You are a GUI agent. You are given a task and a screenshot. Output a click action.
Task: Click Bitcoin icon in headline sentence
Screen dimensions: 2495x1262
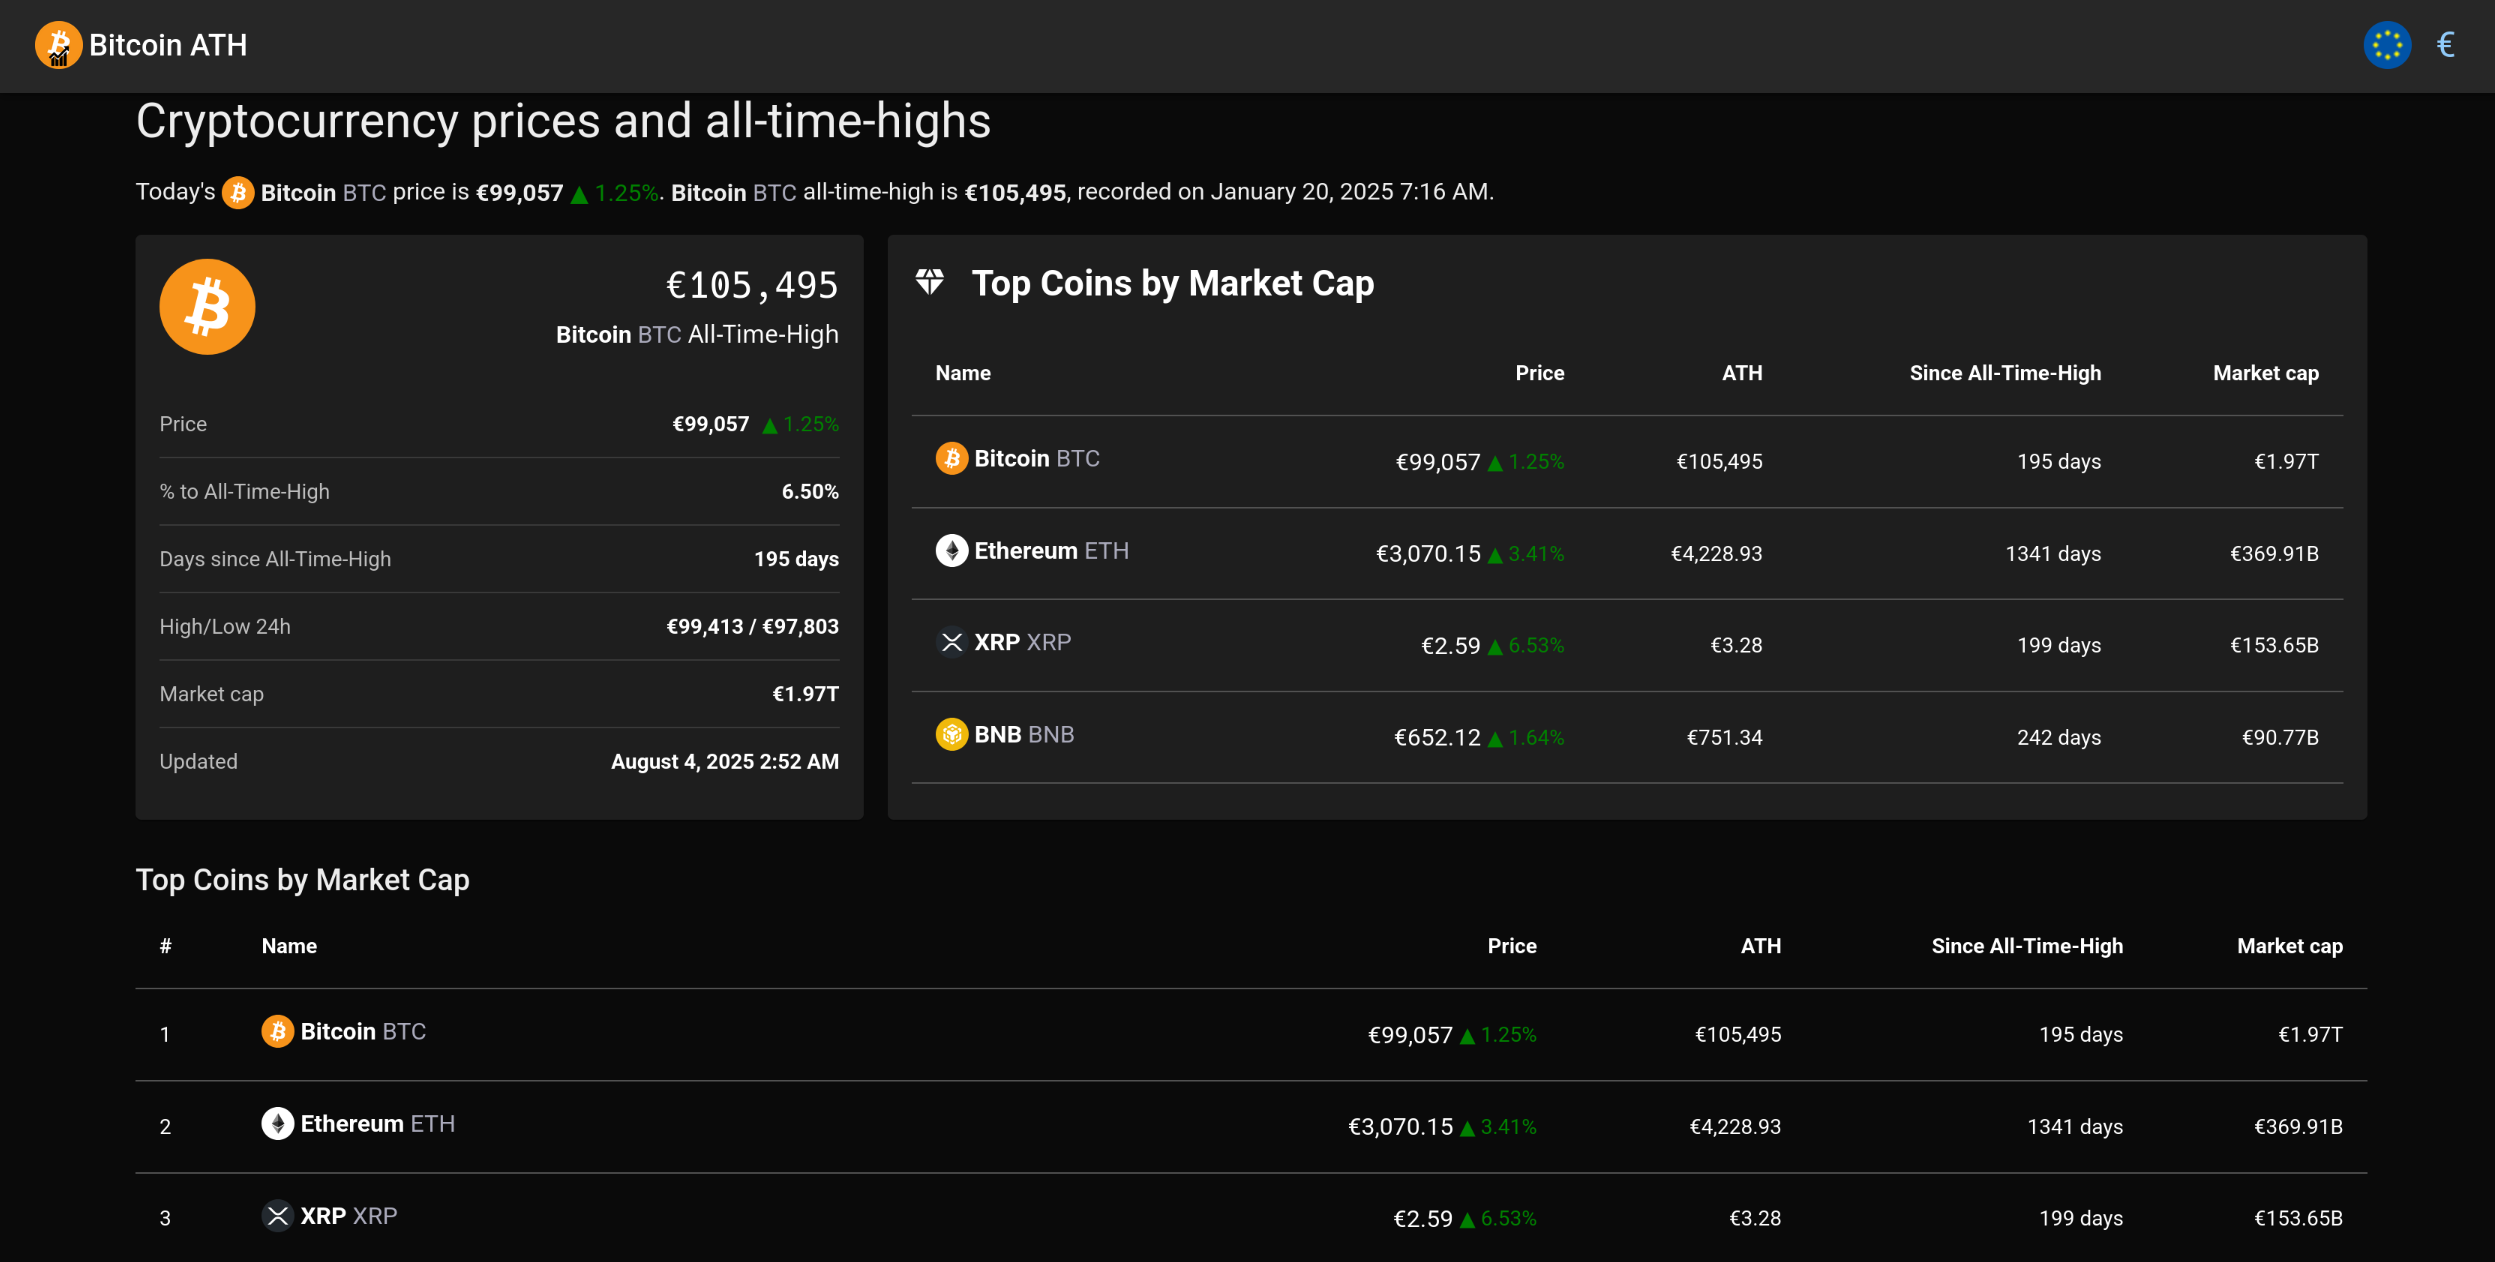click(238, 192)
